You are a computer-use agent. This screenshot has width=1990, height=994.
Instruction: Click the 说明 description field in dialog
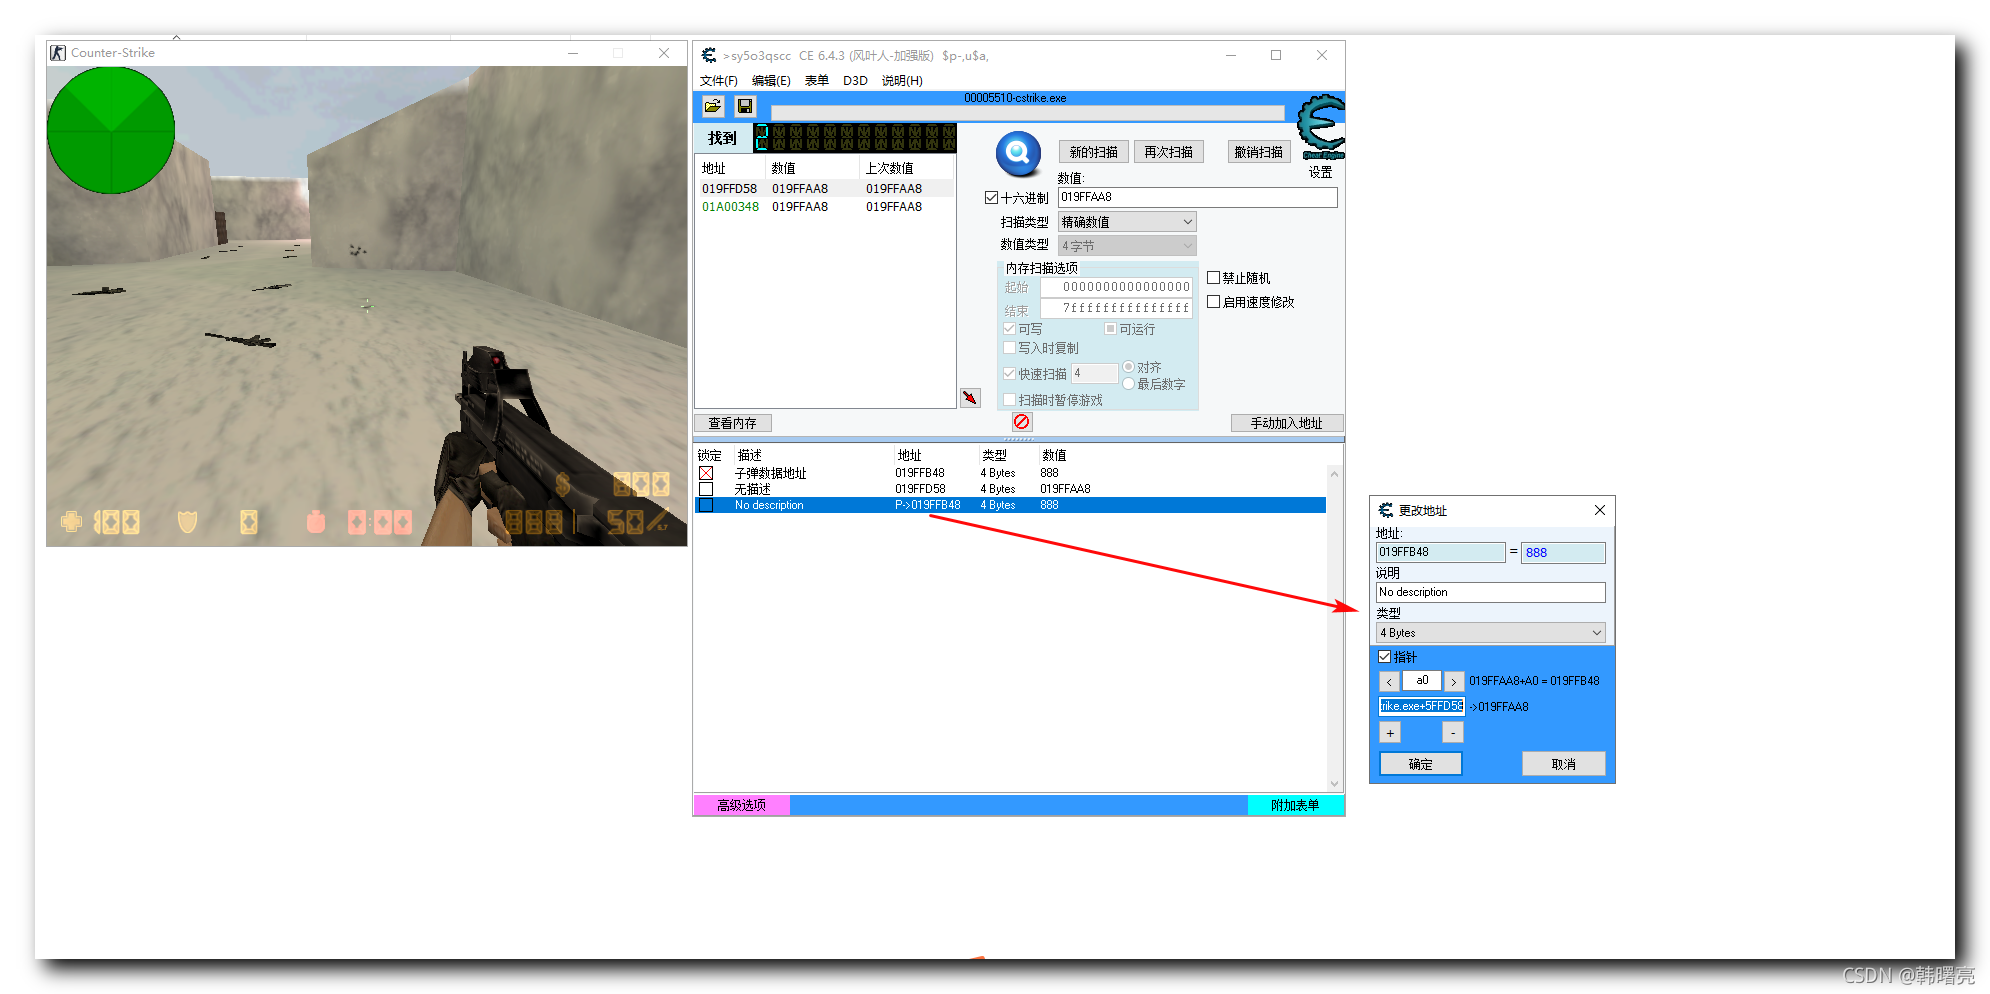coord(1491,592)
